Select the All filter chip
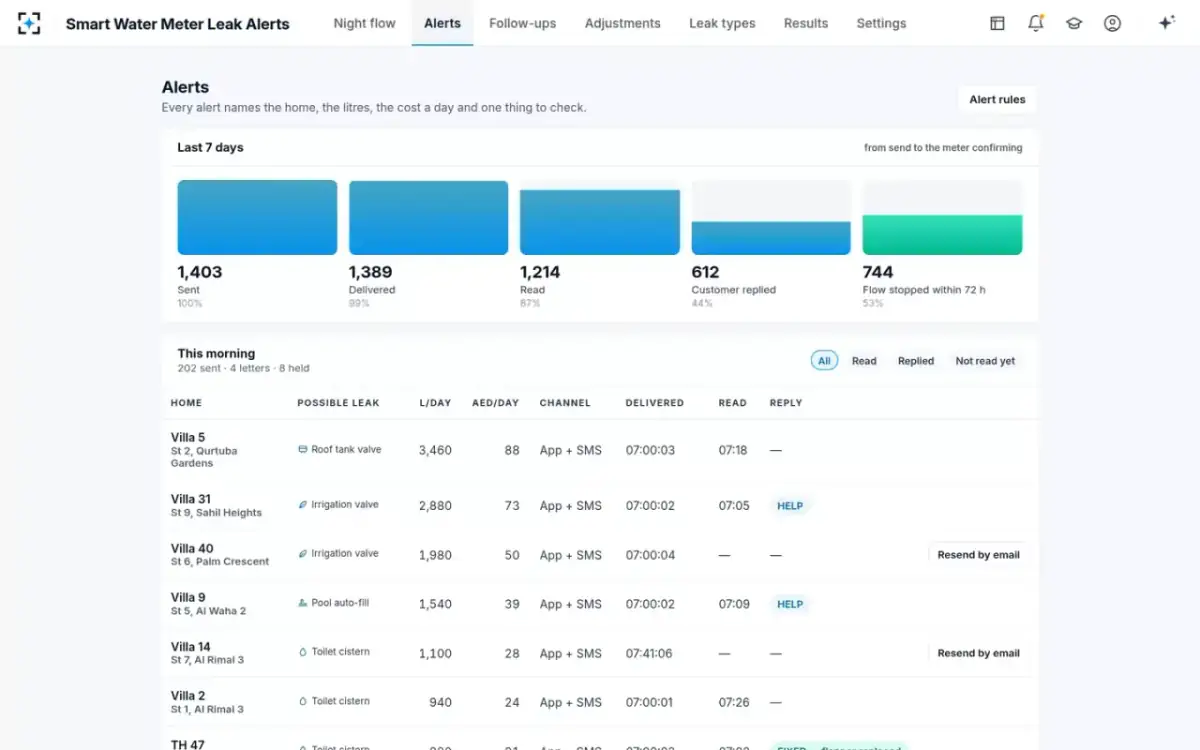Viewport: 1200px width, 750px height. [x=824, y=361]
